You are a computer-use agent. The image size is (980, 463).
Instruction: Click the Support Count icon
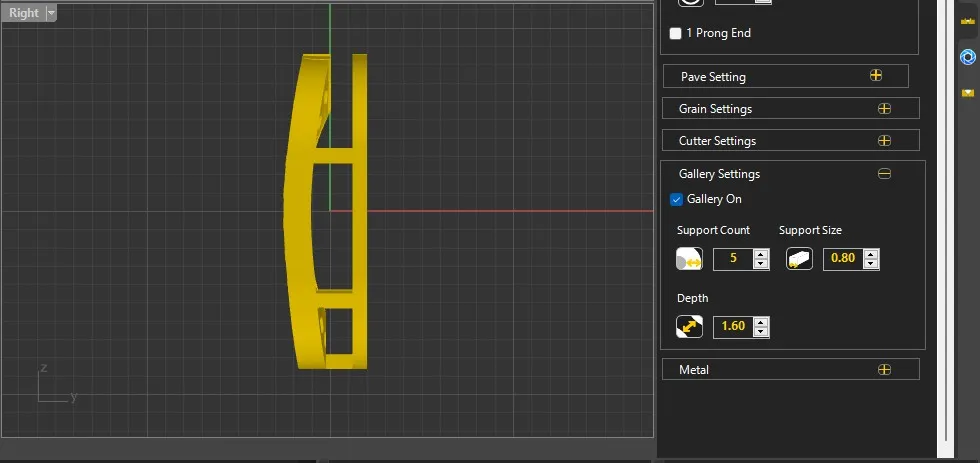pyautogui.click(x=690, y=259)
